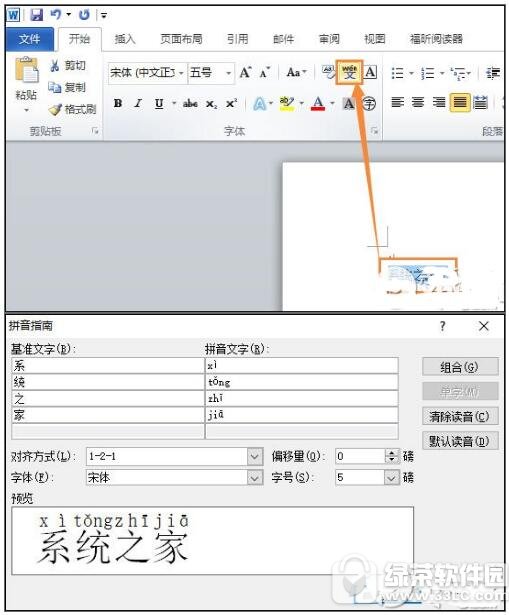Click the Save icon in quick access toolbar
This screenshot has height=615, width=509.
click(37, 15)
